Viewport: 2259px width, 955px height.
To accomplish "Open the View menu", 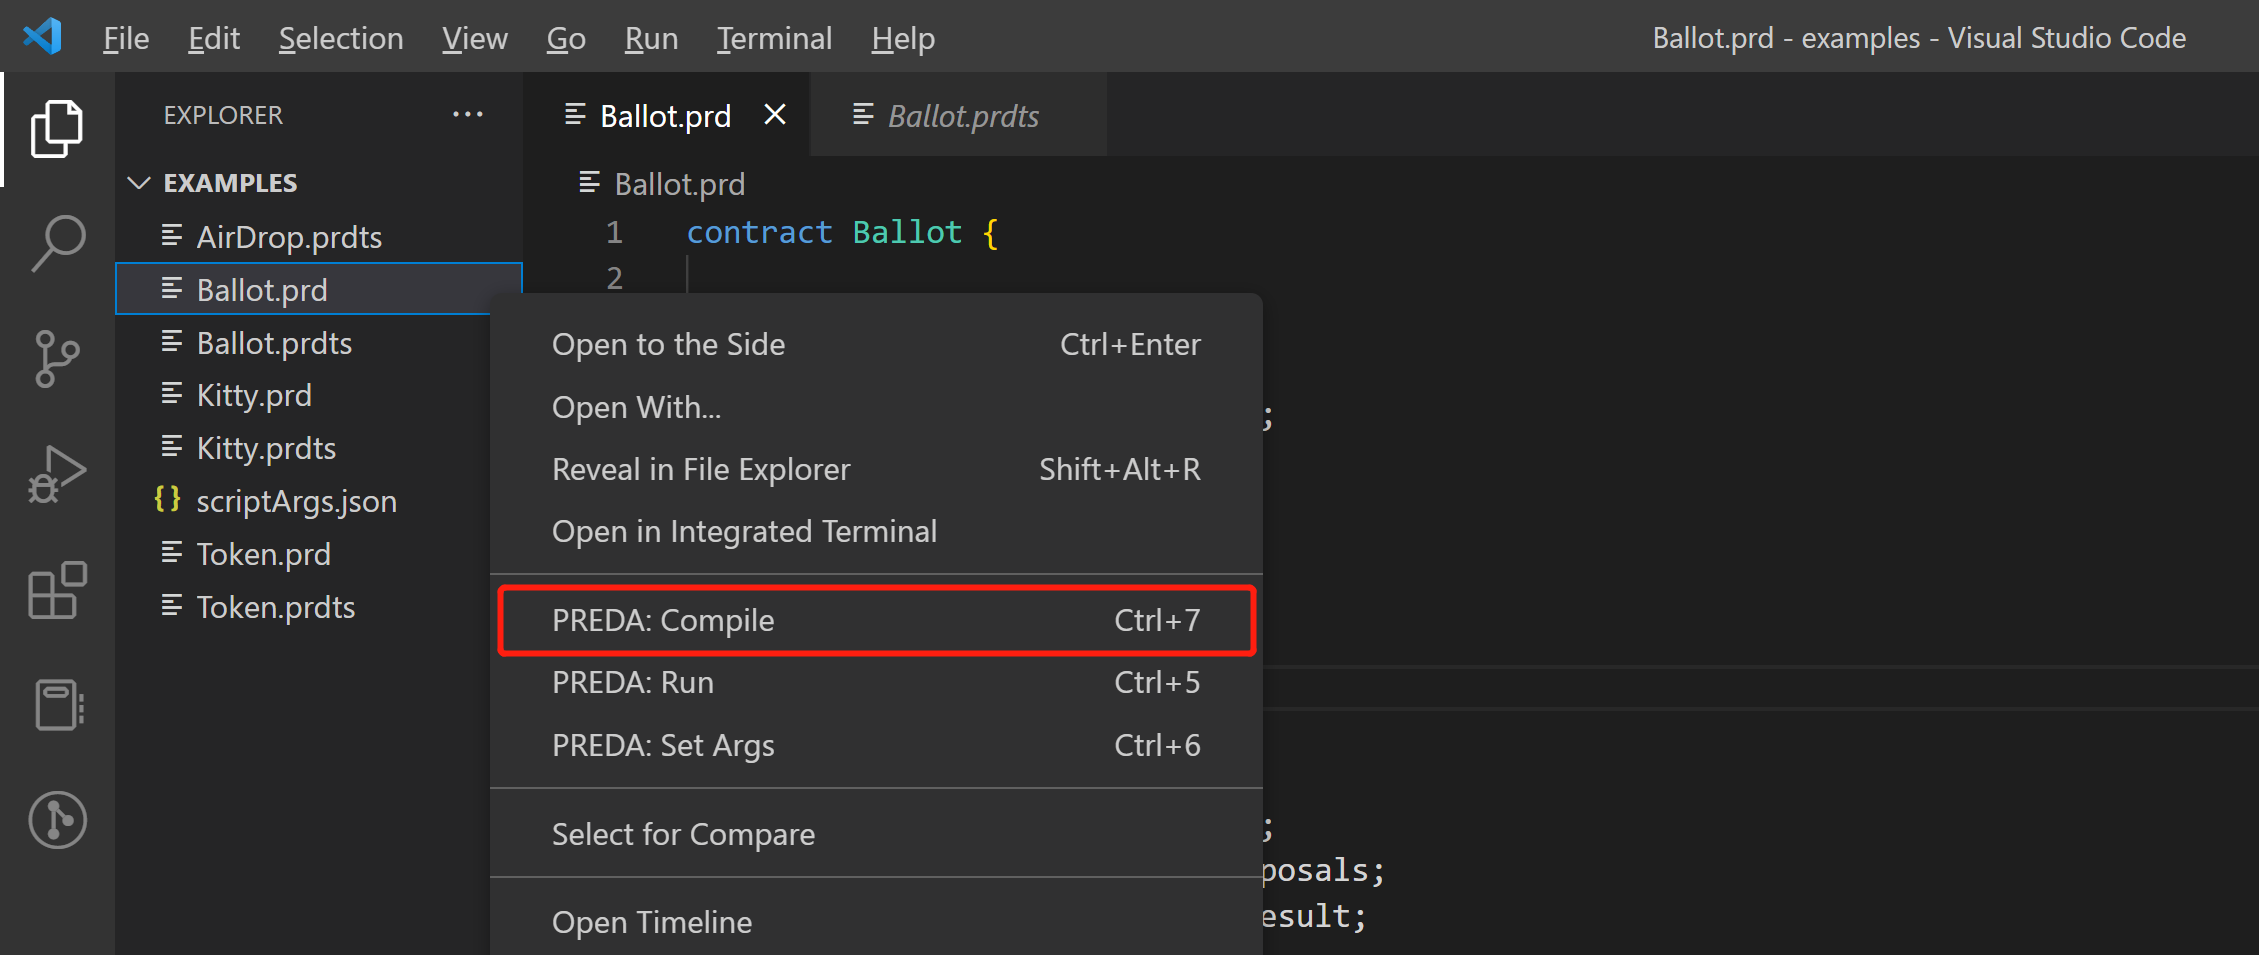I will [475, 38].
